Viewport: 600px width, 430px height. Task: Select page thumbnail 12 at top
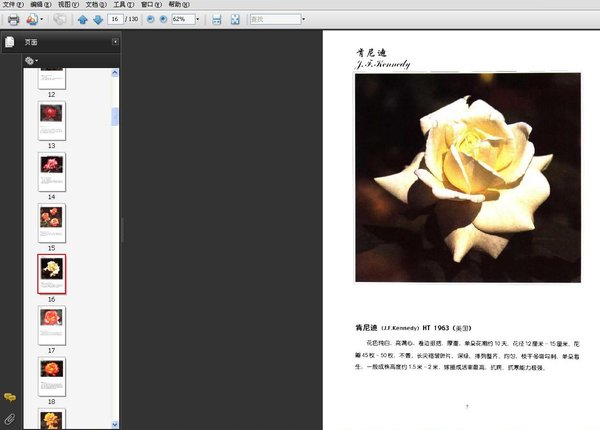[x=52, y=78]
